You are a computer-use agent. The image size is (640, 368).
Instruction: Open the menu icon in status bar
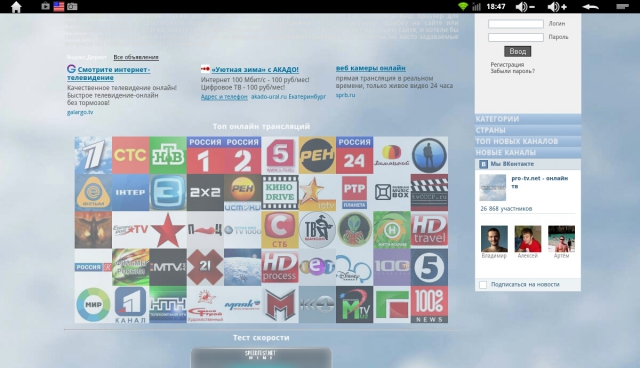point(622,7)
